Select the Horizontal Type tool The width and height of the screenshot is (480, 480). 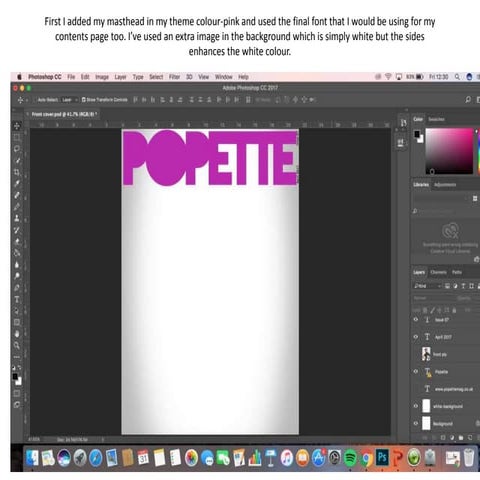click(17, 299)
